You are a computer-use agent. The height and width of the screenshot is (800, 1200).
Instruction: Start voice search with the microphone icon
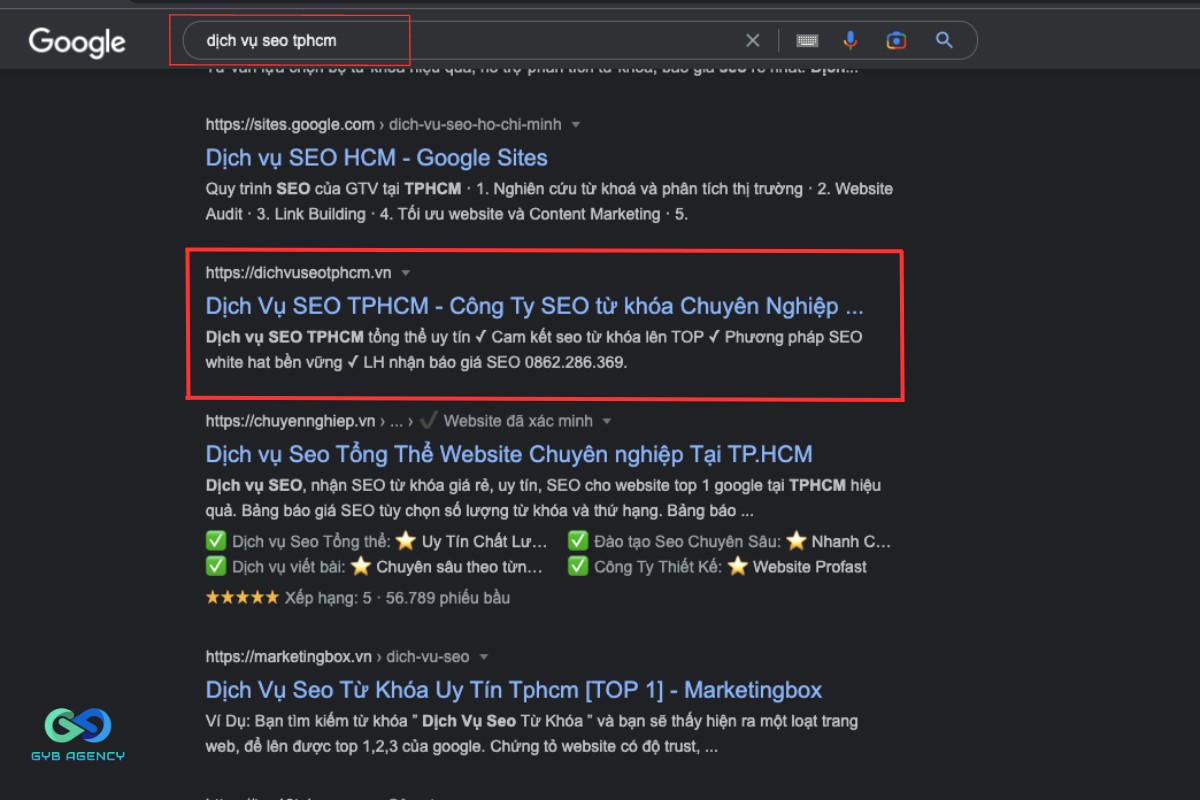tap(851, 40)
